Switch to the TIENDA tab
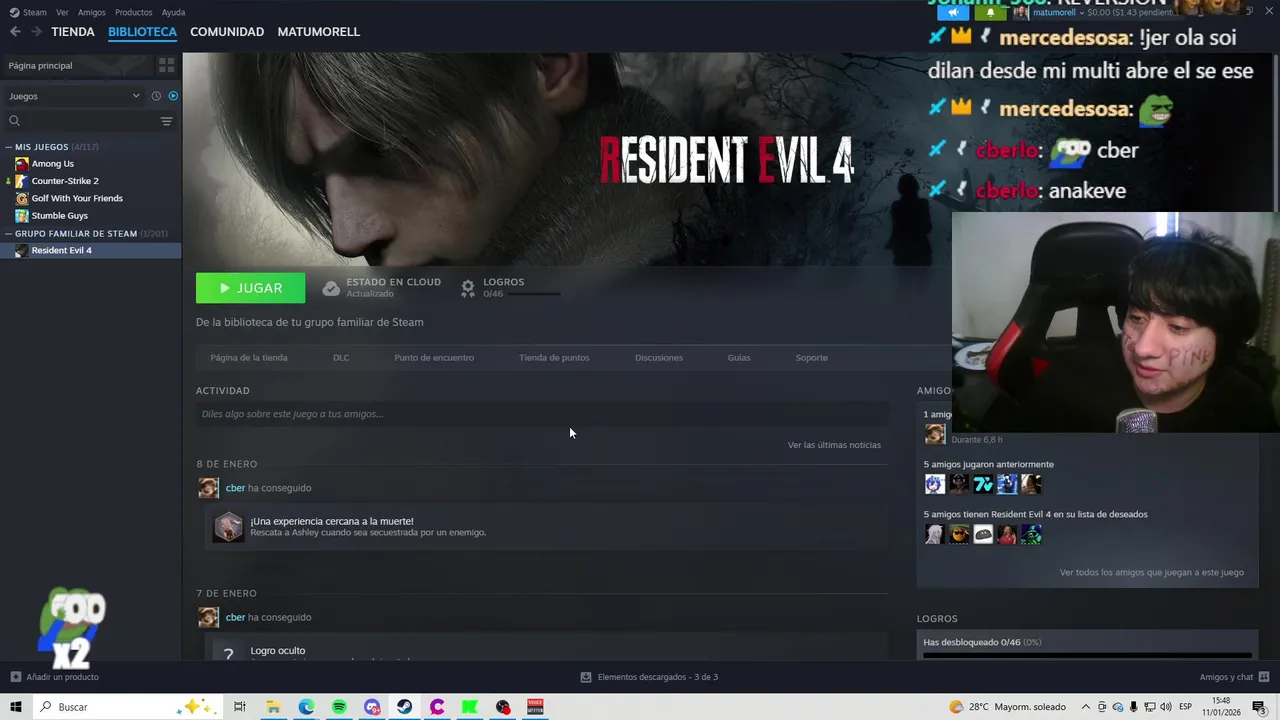Image resolution: width=1280 pixels, height=720 pixels. click(73, 32)
